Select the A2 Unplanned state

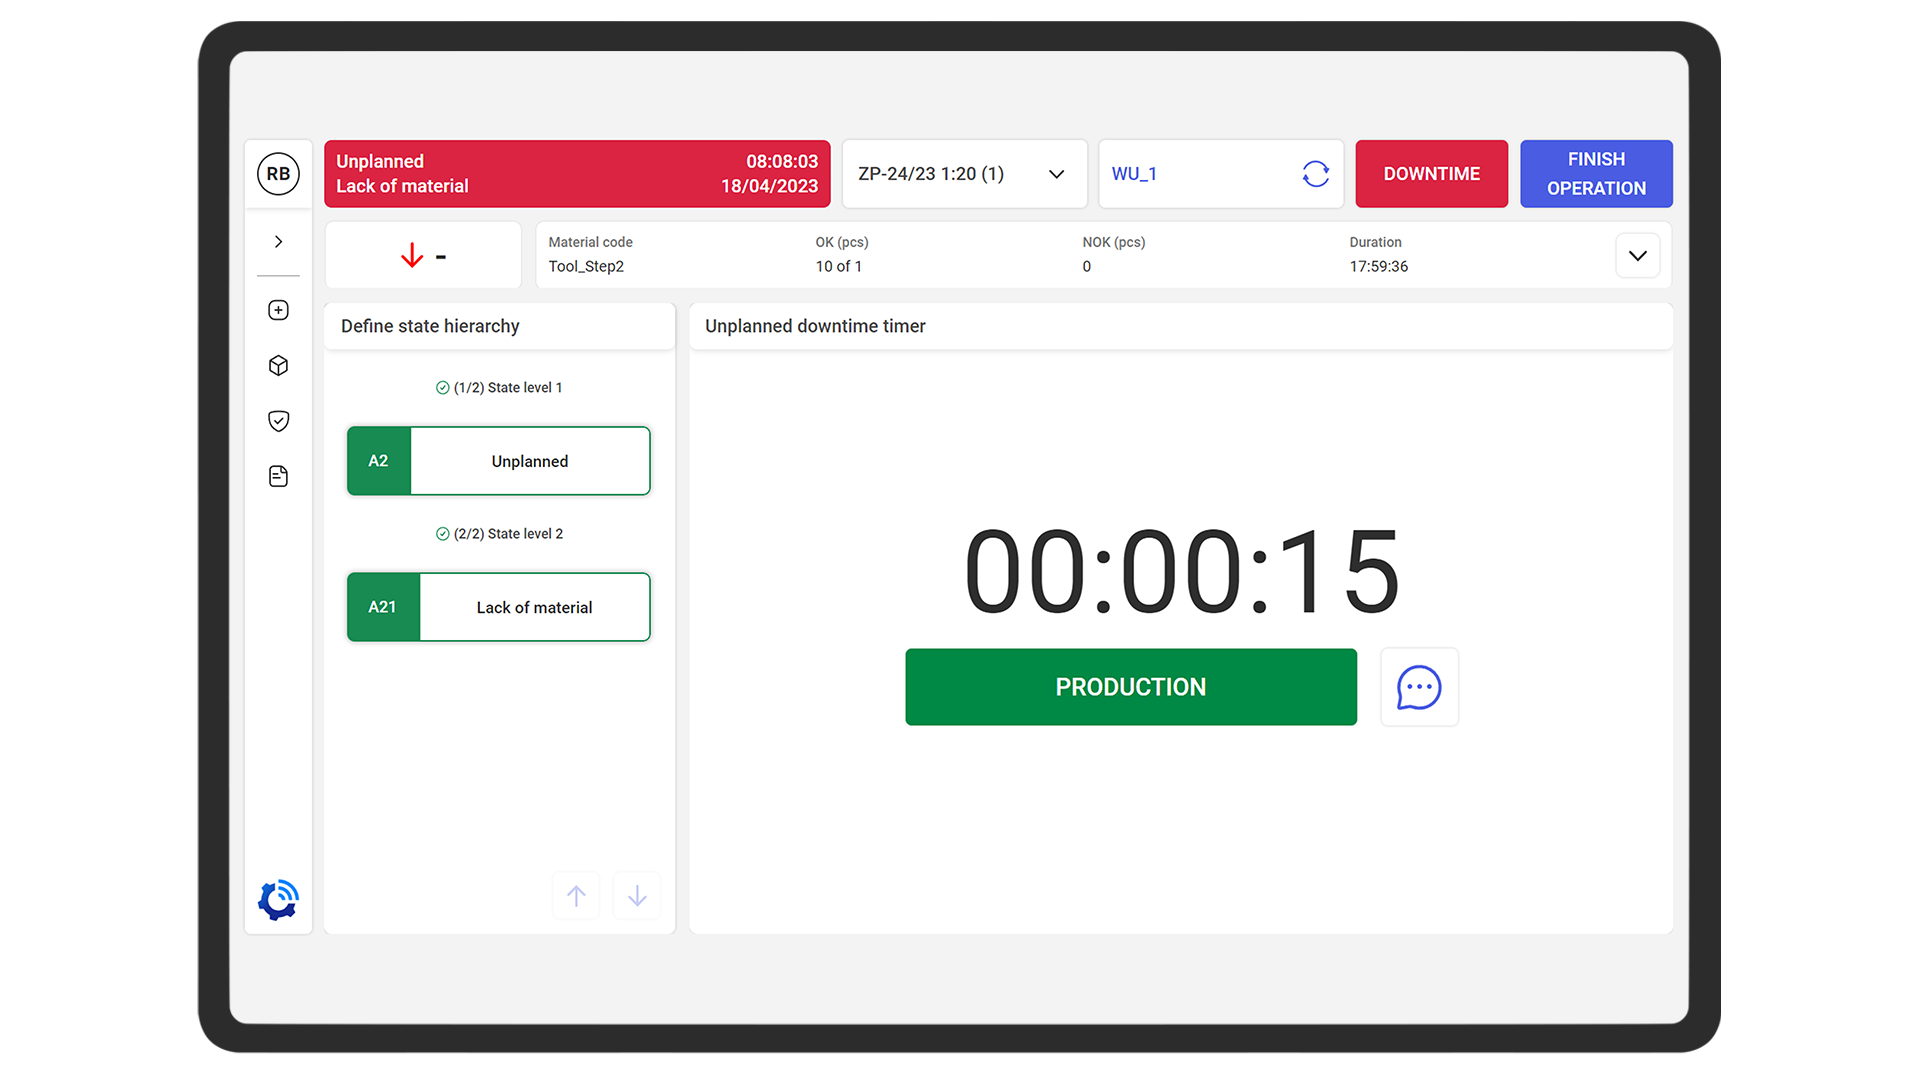click(x=498, y=461)
